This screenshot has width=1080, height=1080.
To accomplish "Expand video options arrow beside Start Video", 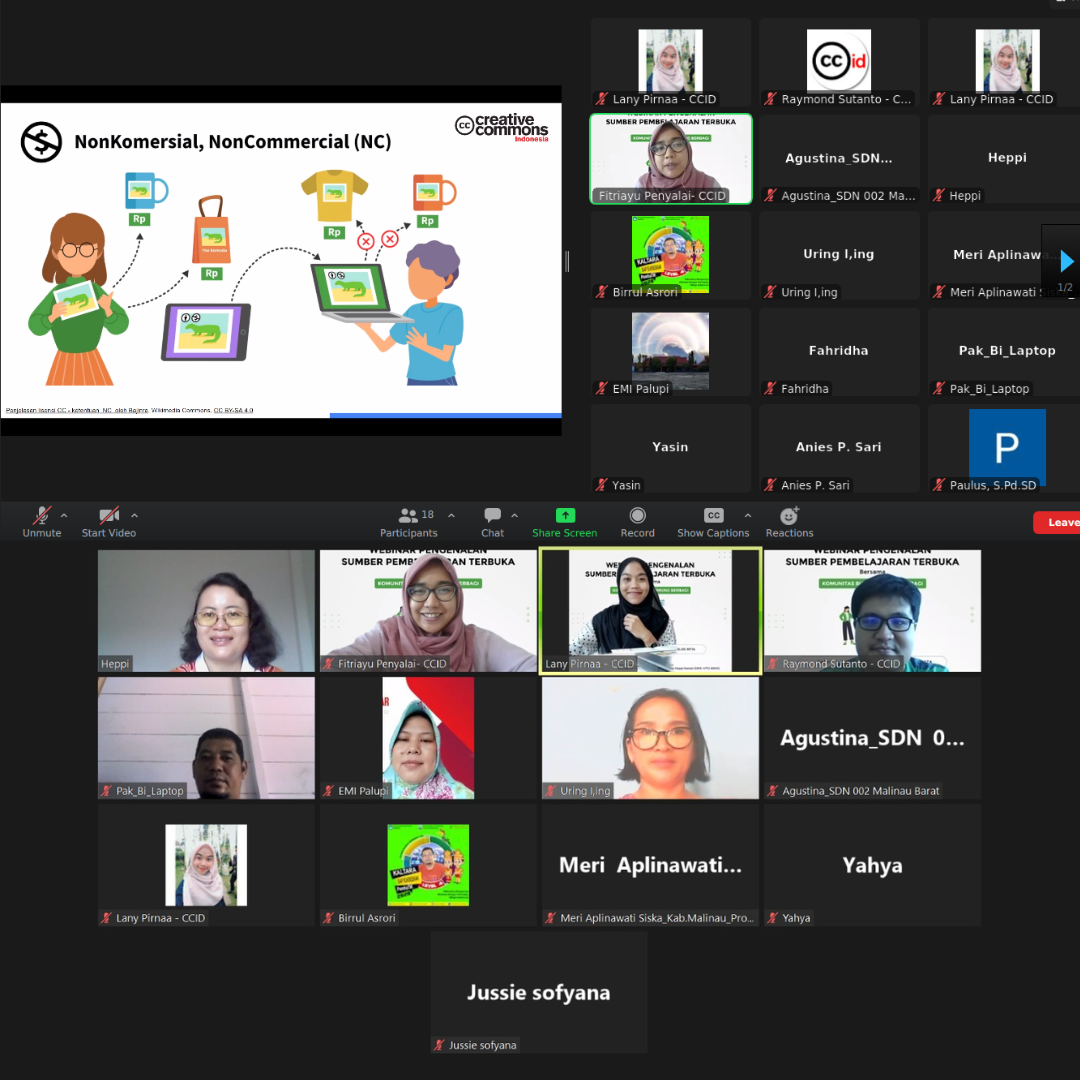I will [x=134, y=516].
